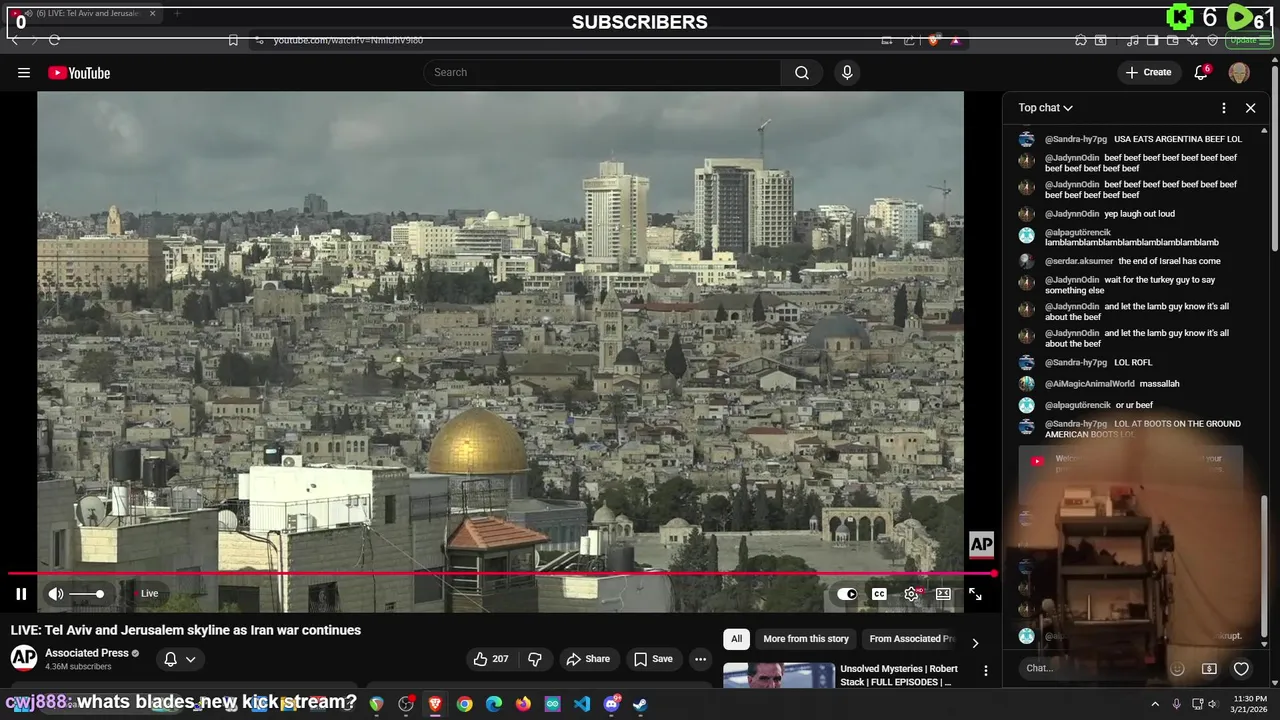This screenshot has height=720, width=1280.
Task: Click @AiMagicAnimalWorld massallah chat message
Action: (1160, 384)
